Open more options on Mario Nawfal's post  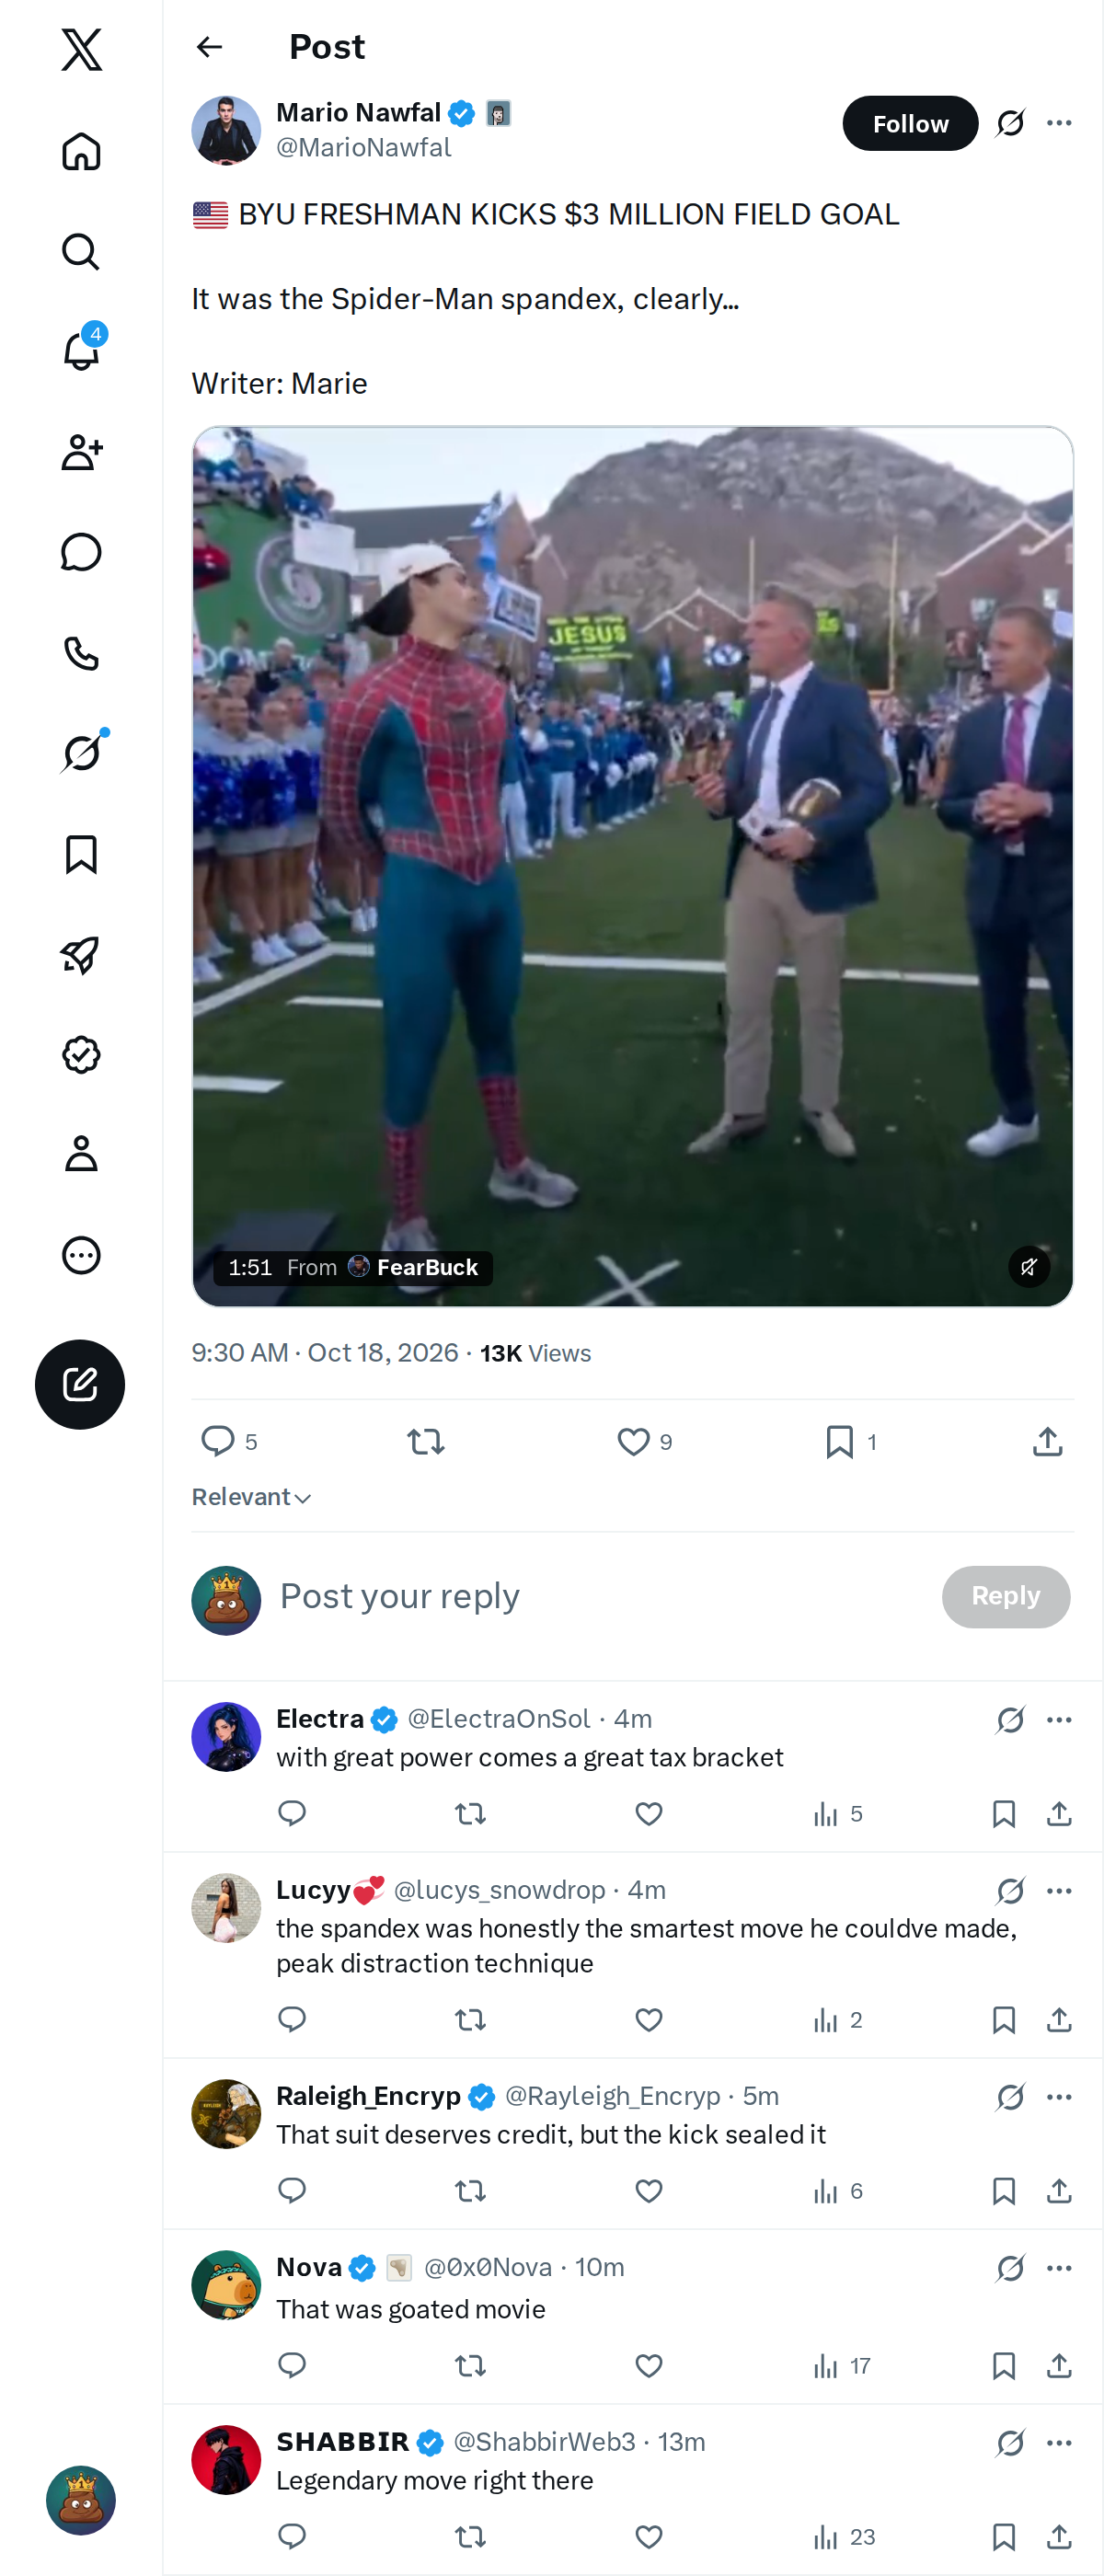click(x=1059, y=123)
